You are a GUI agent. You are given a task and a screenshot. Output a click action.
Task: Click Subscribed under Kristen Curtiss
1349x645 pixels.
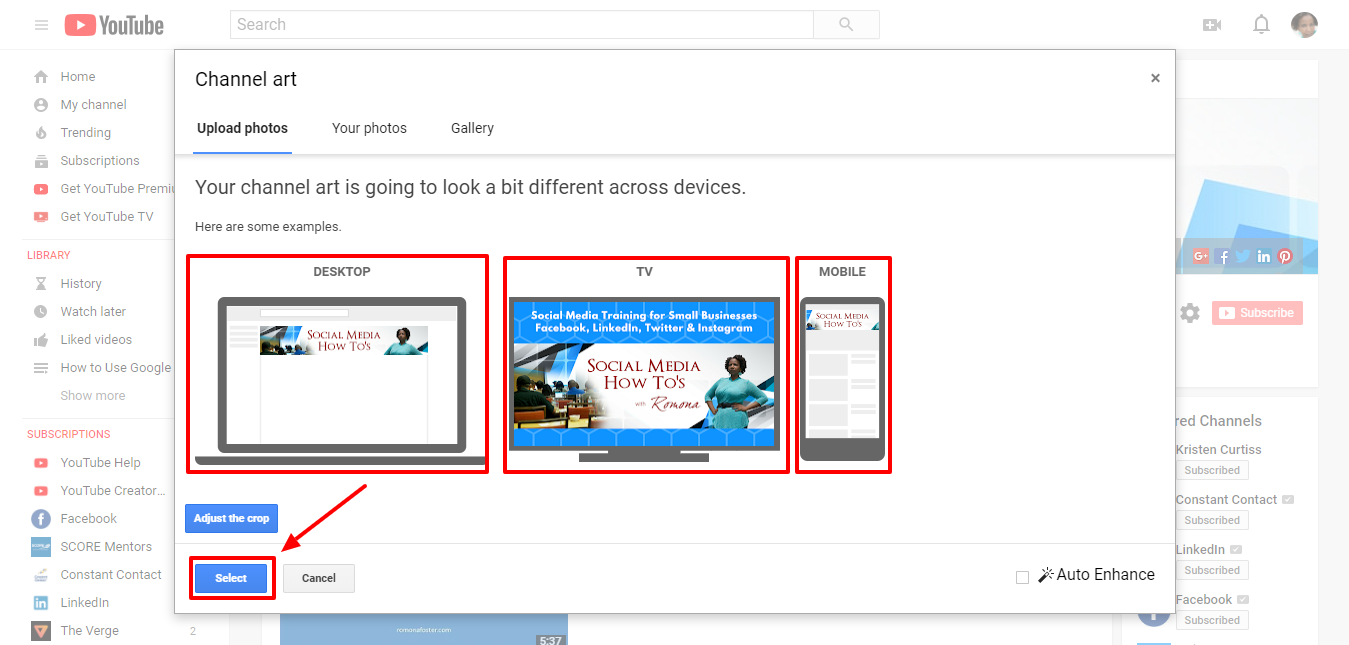1212,470
